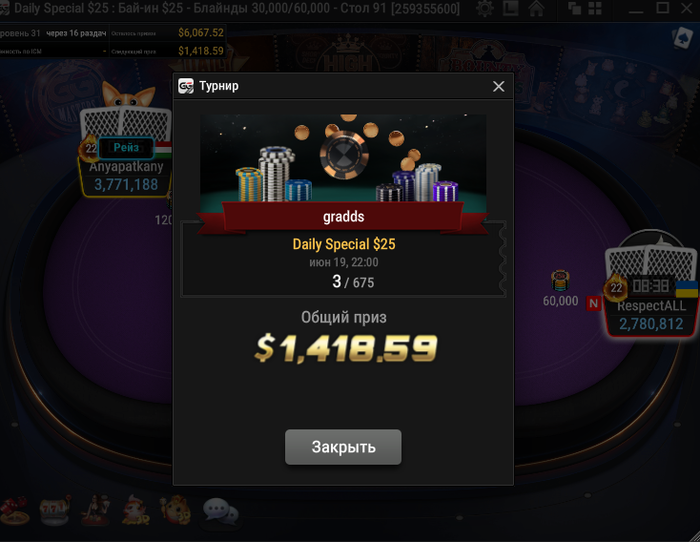The image size is (700, 542).
Task: Select the tile windows grid icon
Action: click(x=595, y=8)
